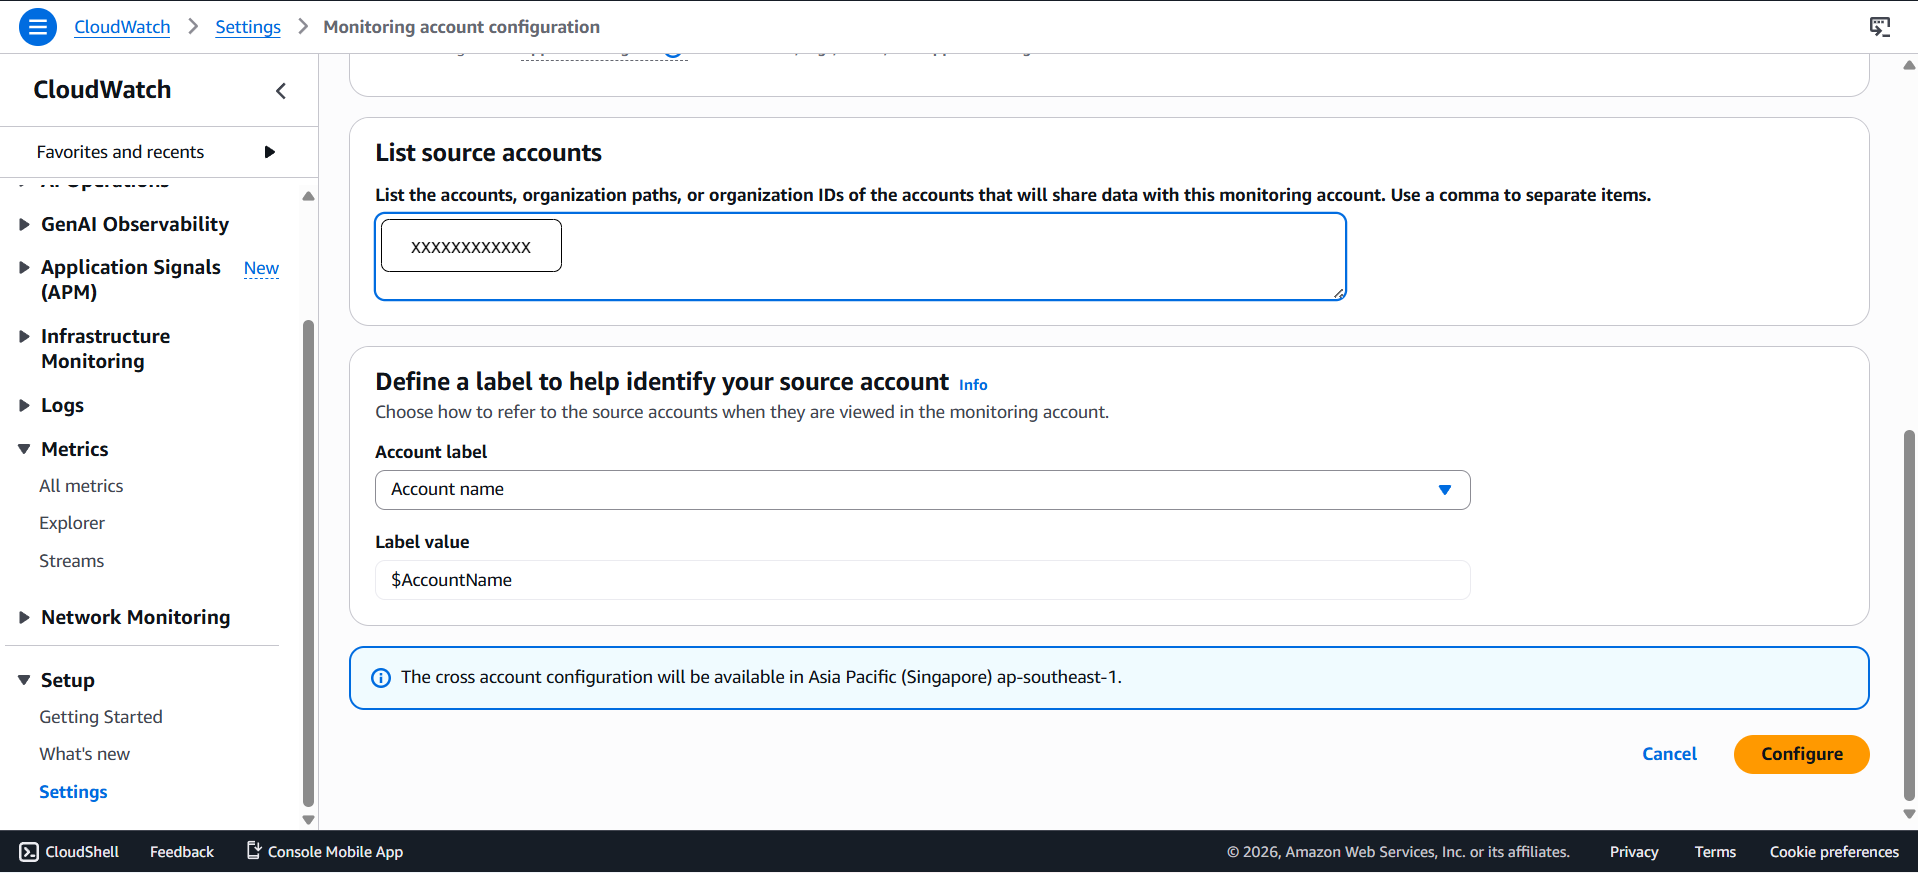Expand Infrastructure Monitoring section

24,337
